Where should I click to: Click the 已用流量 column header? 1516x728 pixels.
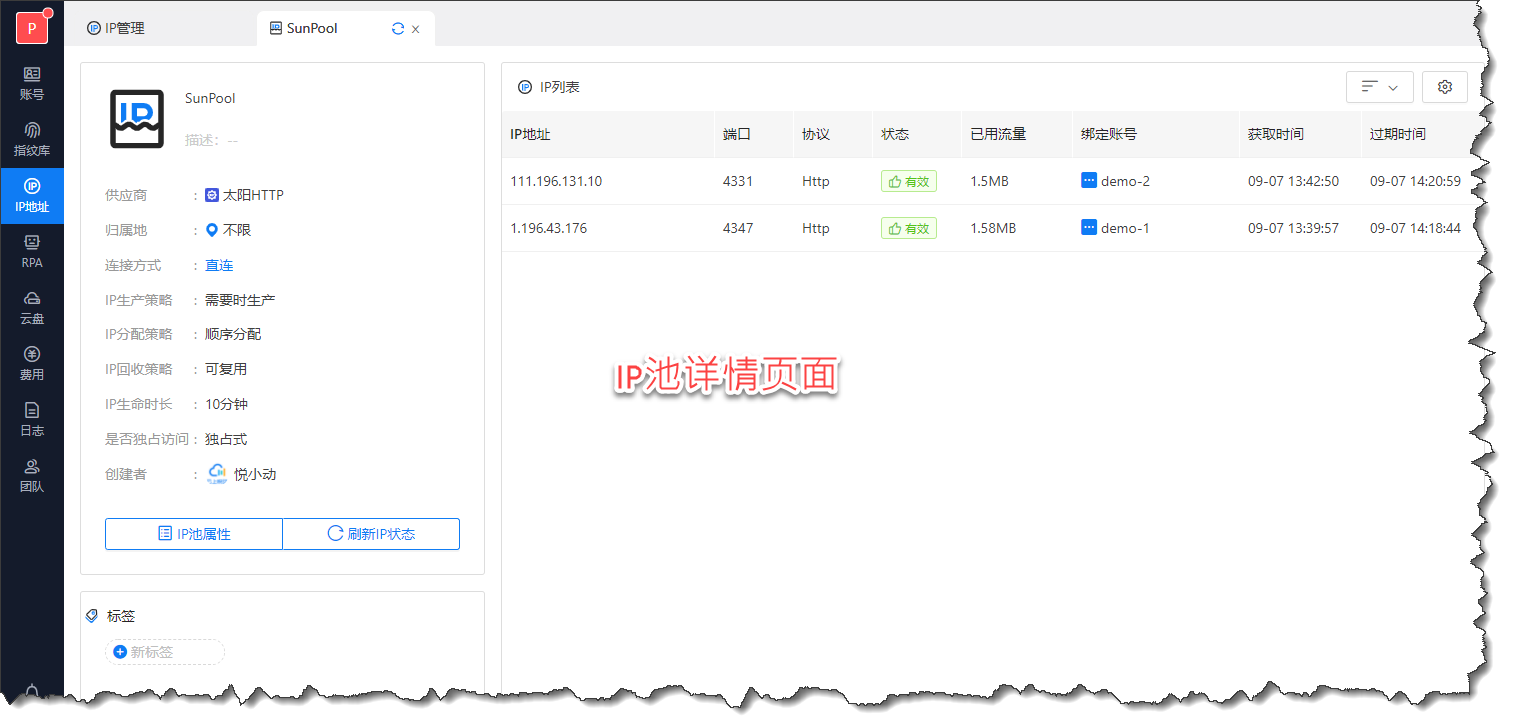pos(1017,134)
